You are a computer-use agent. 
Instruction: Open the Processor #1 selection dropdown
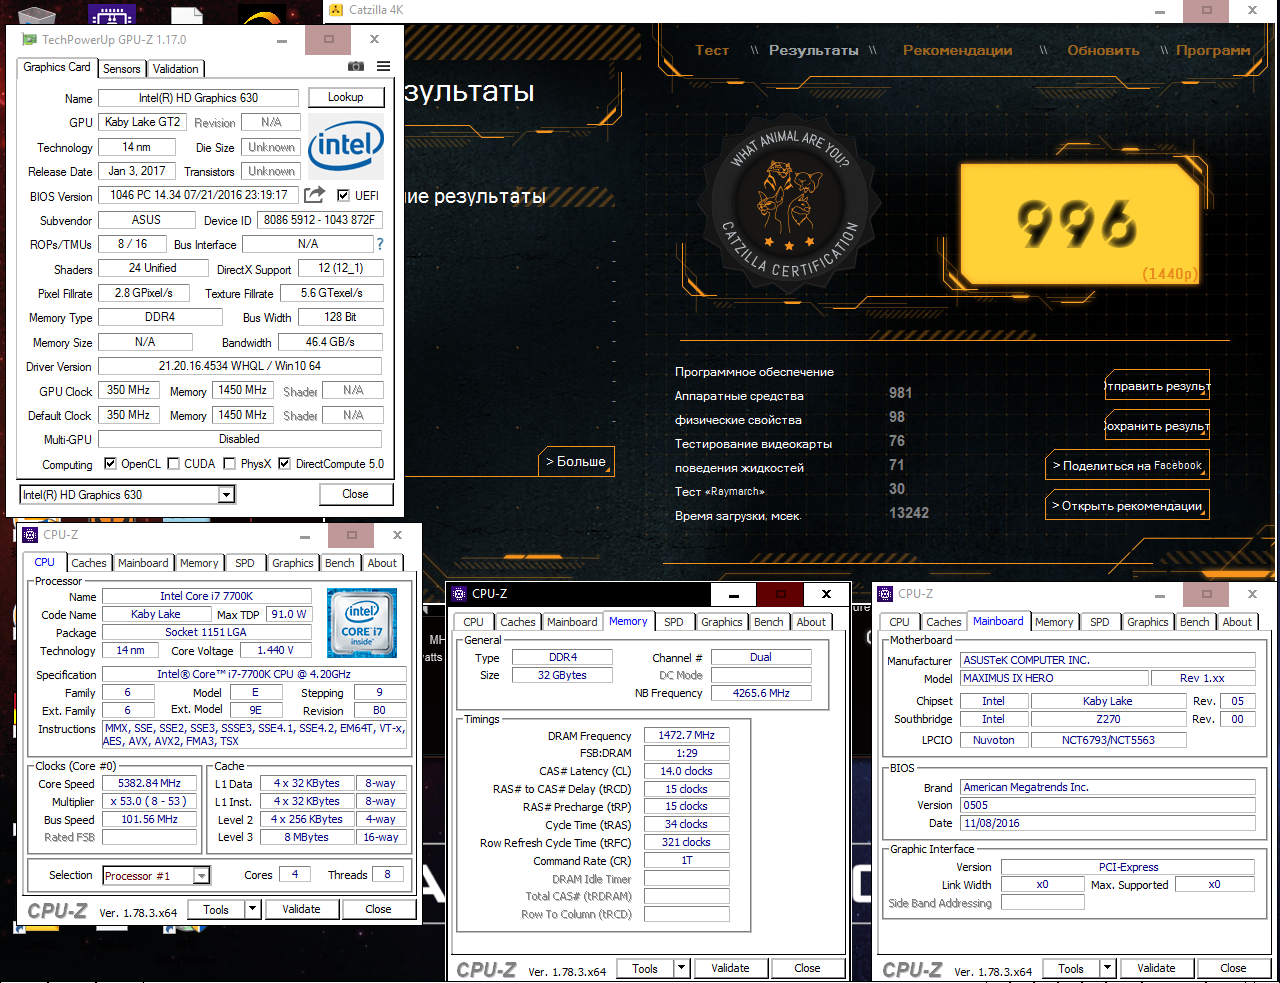pos(201,876)
